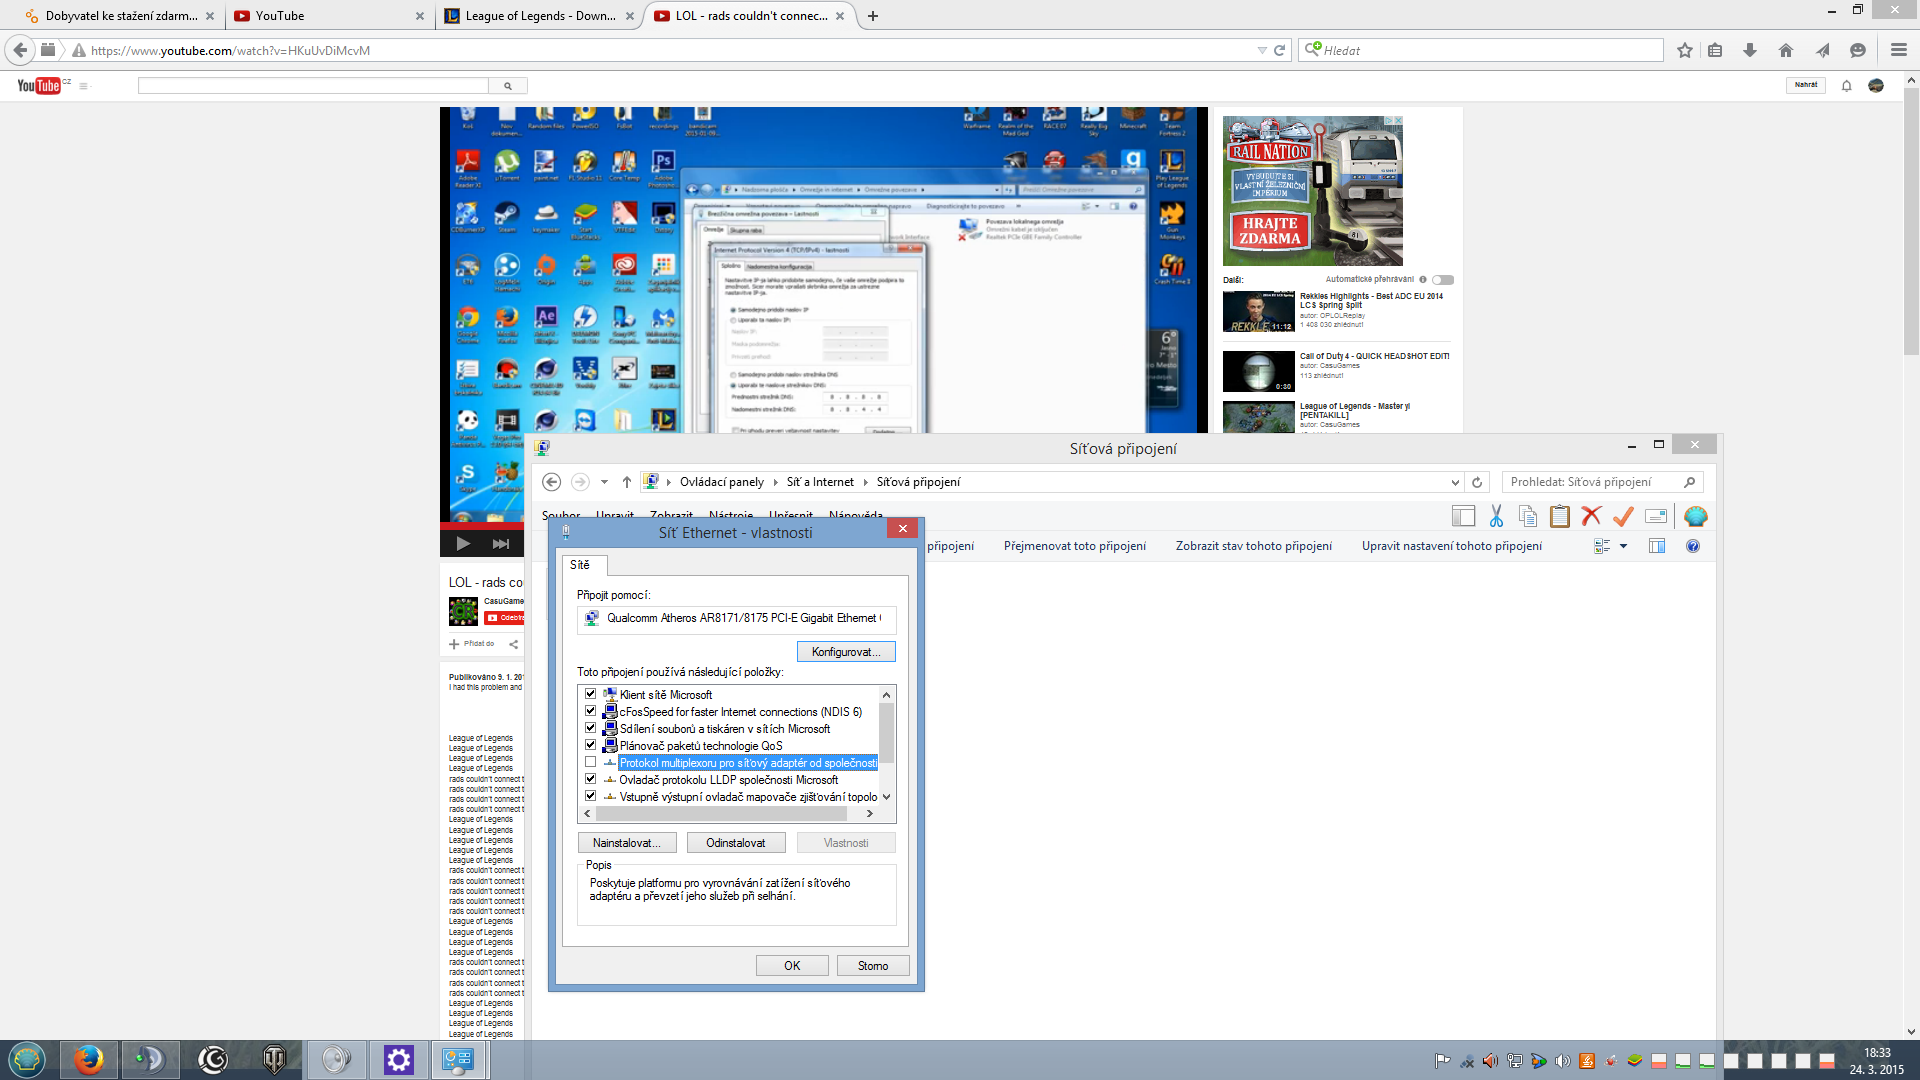Uncheck cFosSpeed for faster Internet connections
This screenshot has height=1080, width=1920.
590,712
